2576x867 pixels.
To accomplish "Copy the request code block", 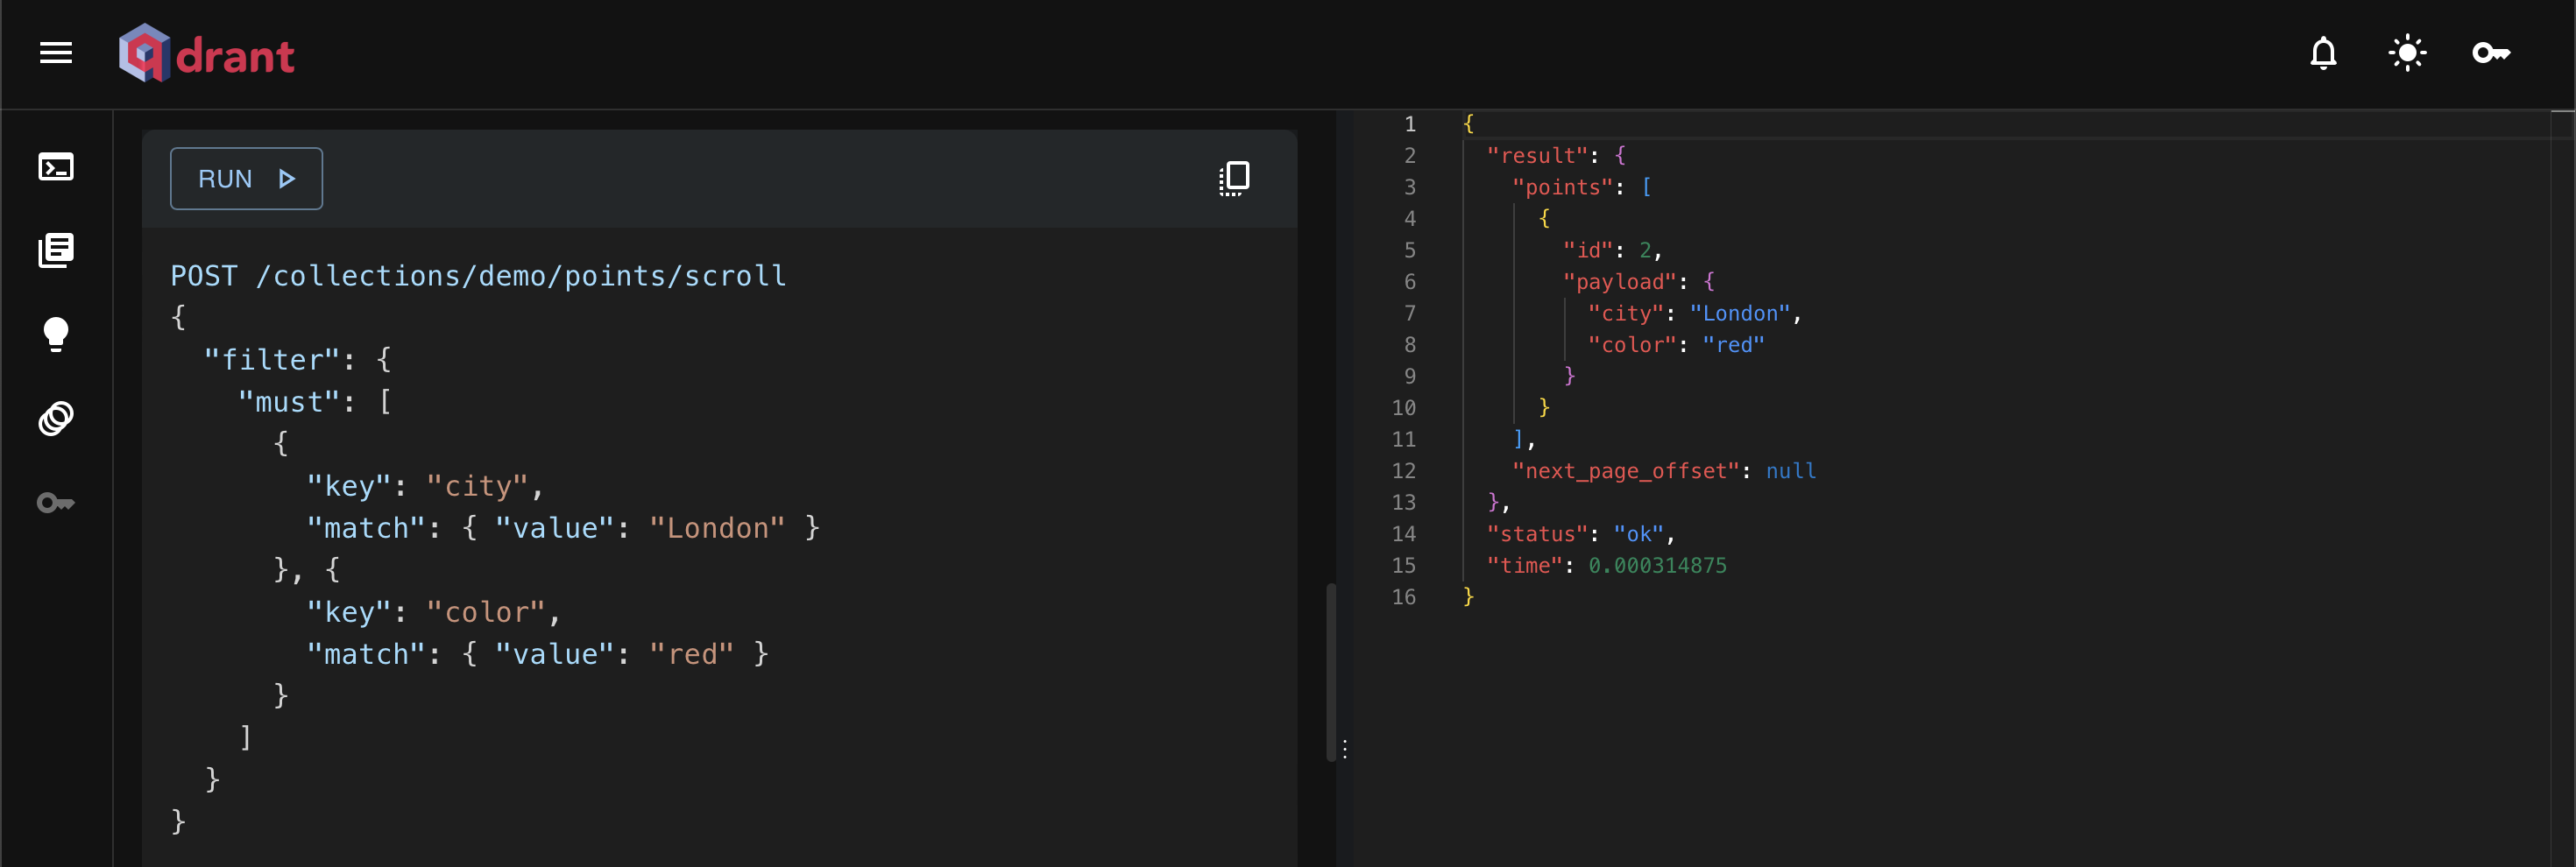I will 1234,179.
